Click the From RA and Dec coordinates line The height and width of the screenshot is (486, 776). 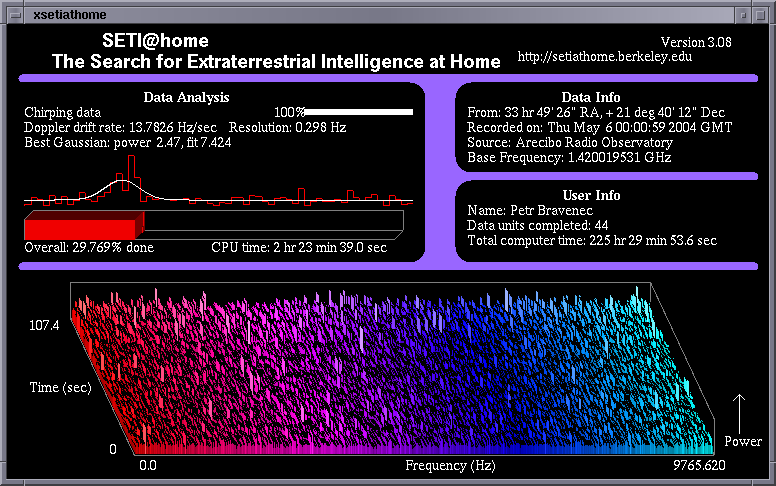(596, 112)
